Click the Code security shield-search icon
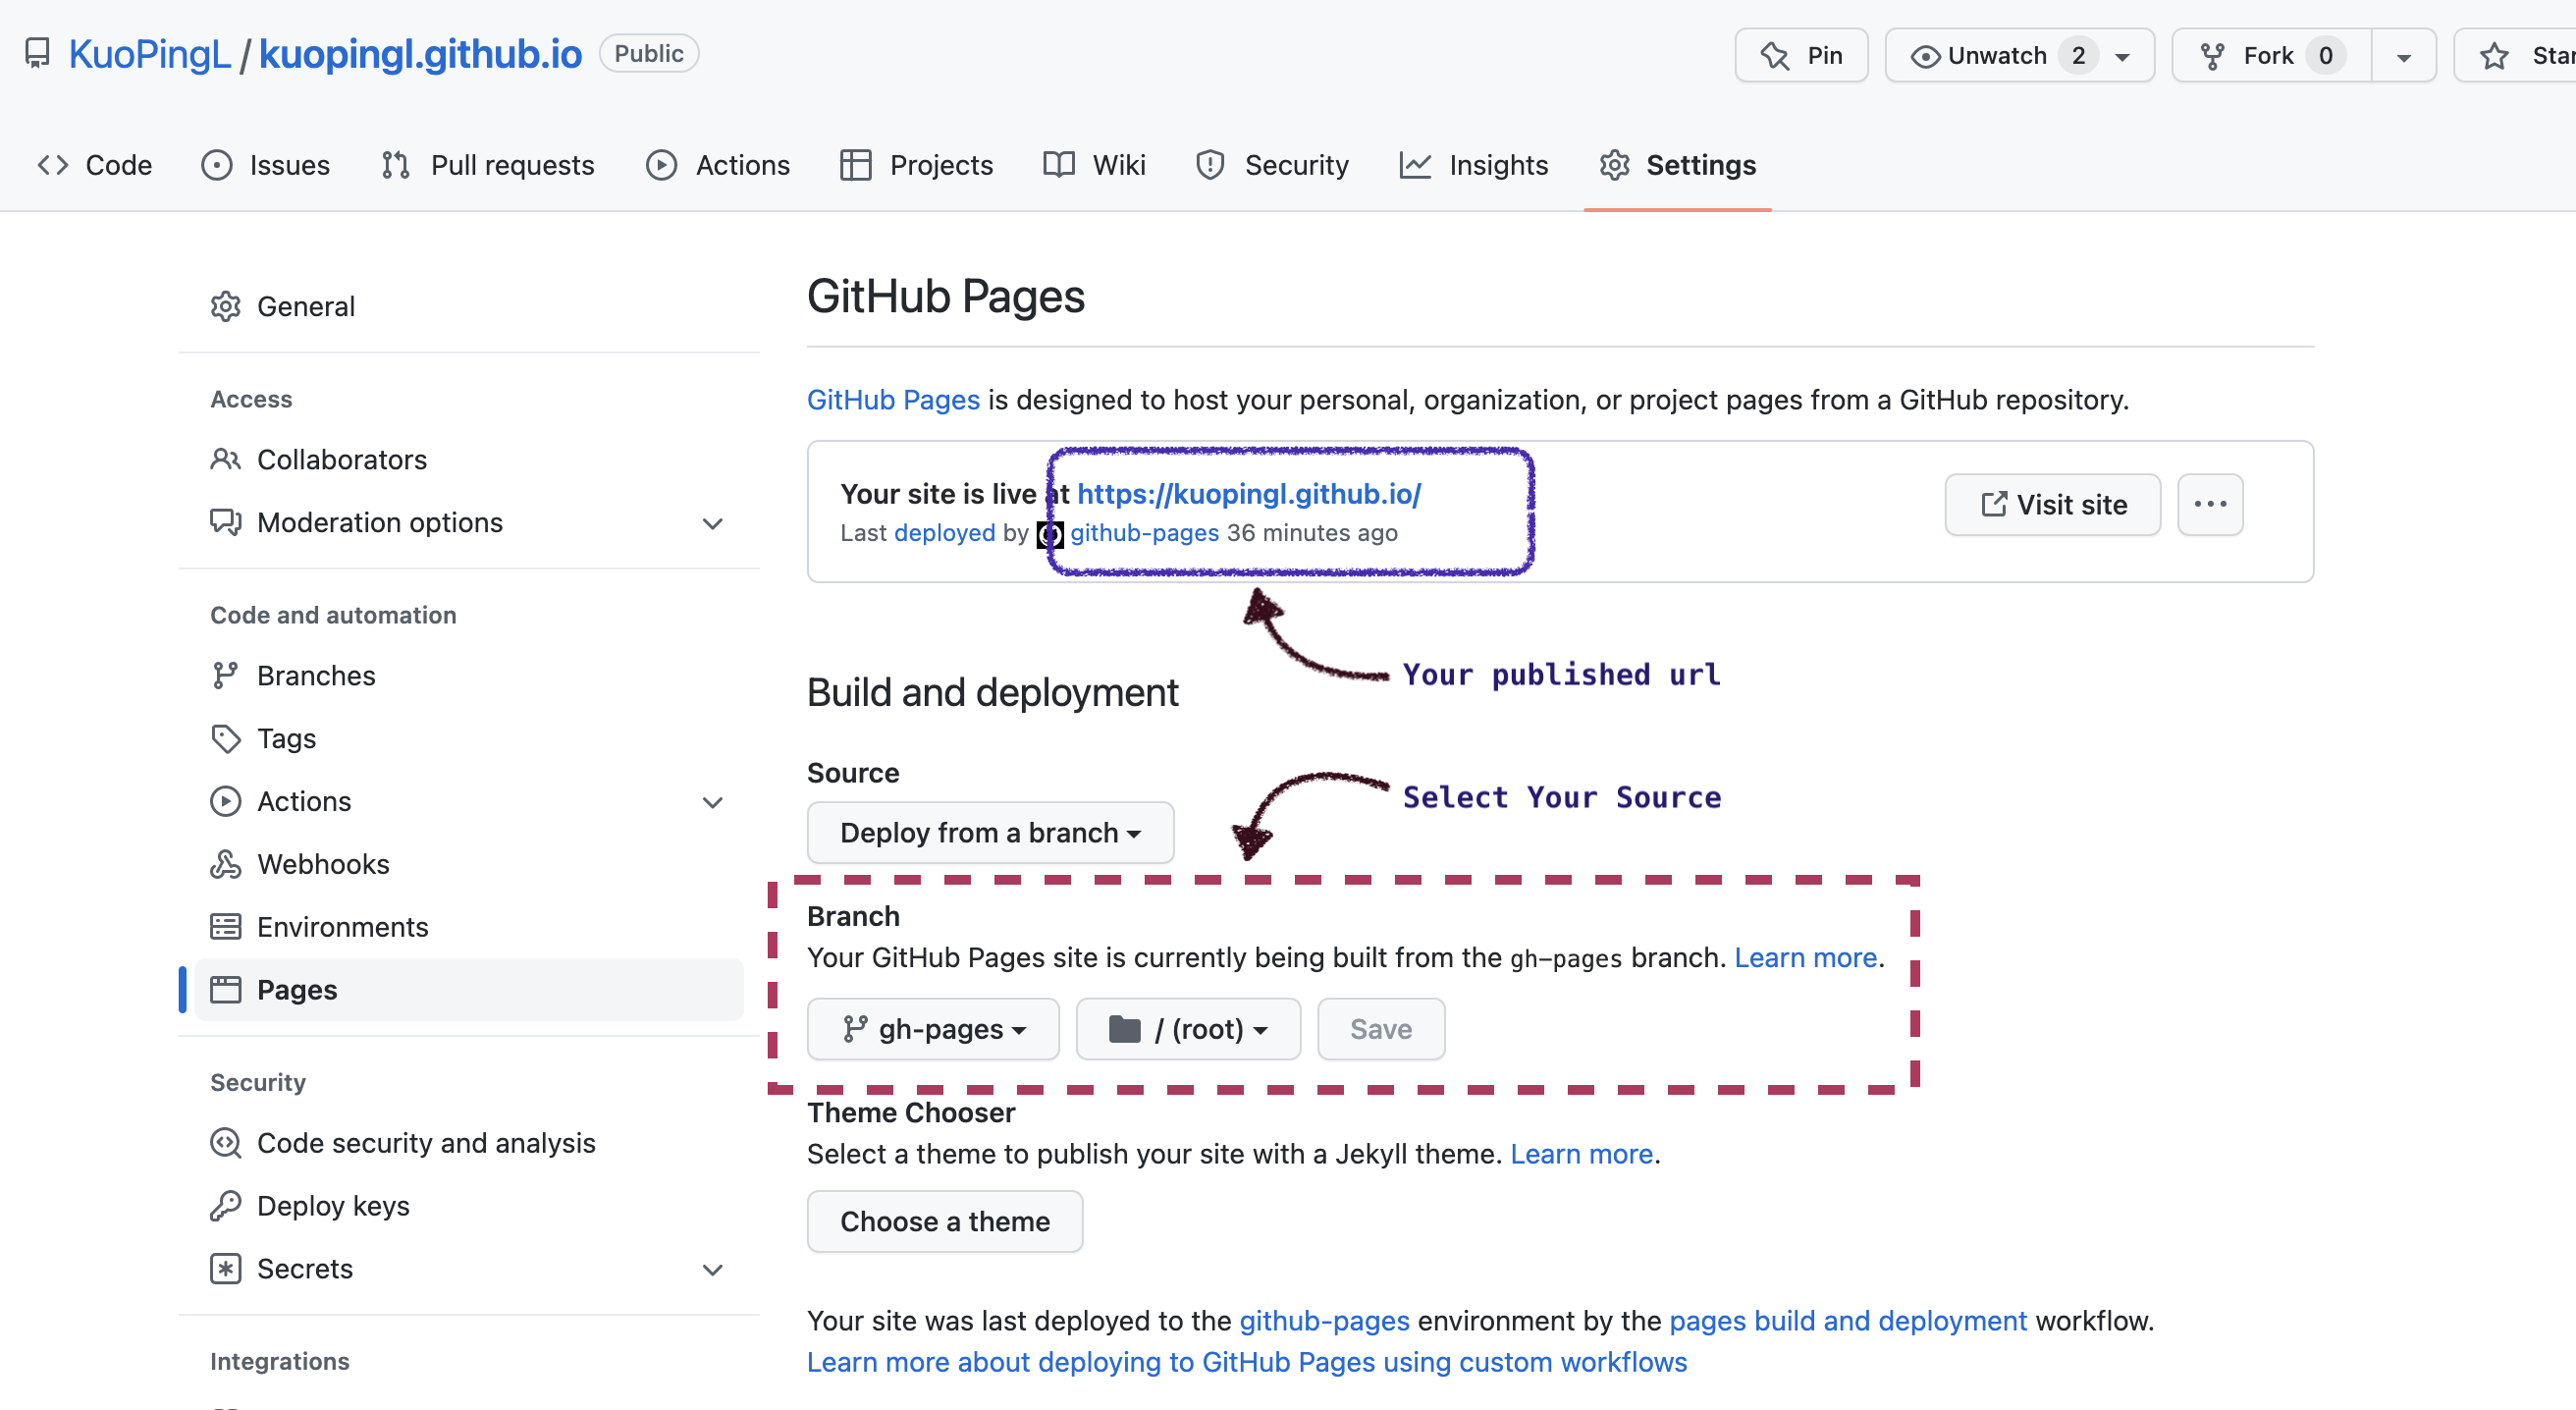Screen dimensions: 2576x1410 pos(226,1143)
